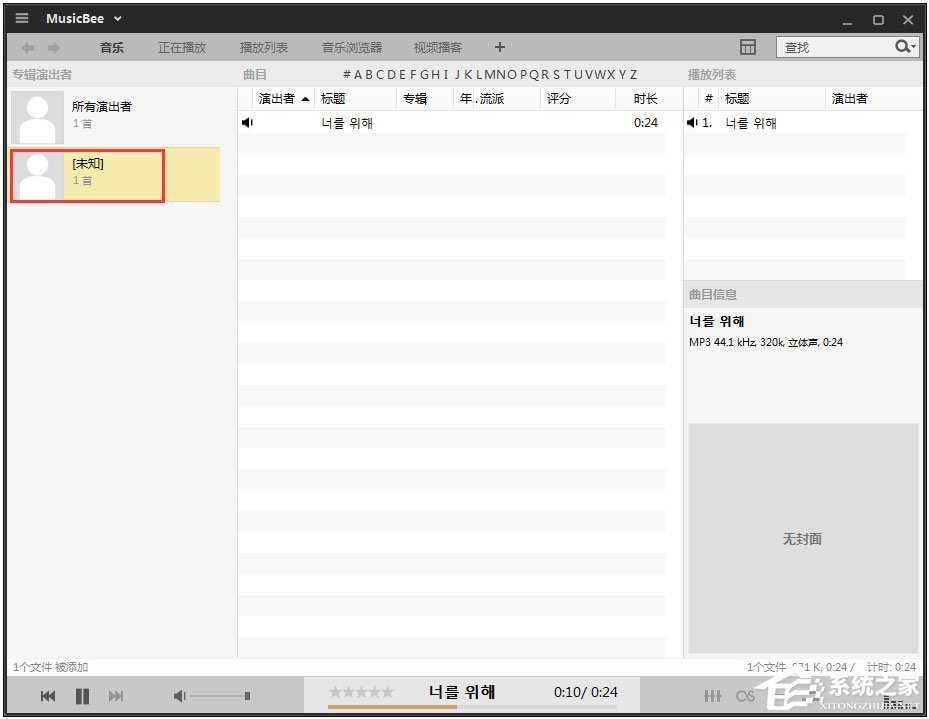
Task: Pause the currently playing track
Action: point(82,696)
